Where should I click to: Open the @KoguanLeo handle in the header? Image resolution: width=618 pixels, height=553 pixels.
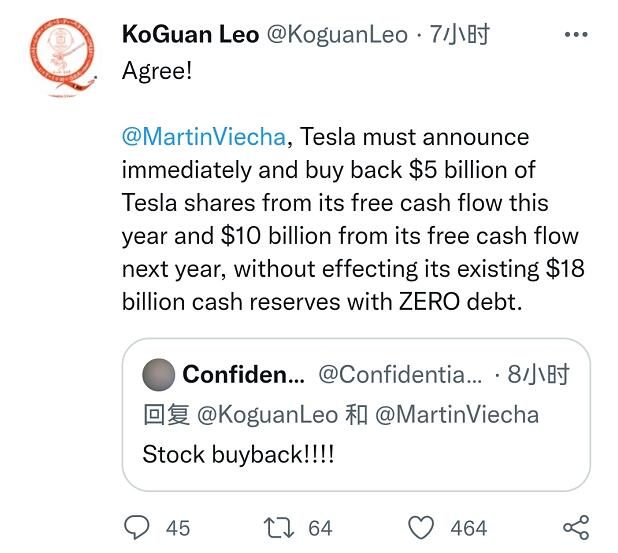[332, 35]
